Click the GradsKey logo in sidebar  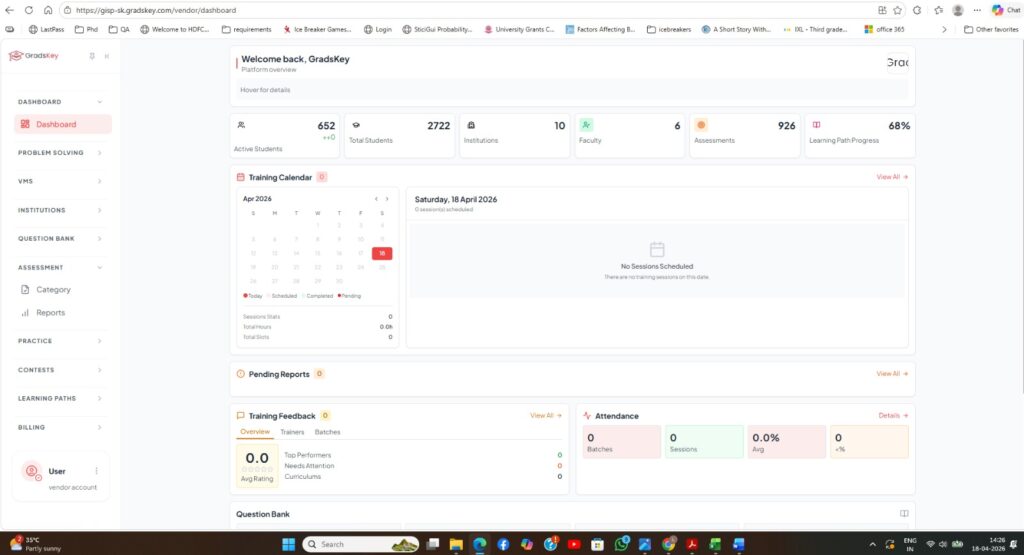[x=34, y=56]
